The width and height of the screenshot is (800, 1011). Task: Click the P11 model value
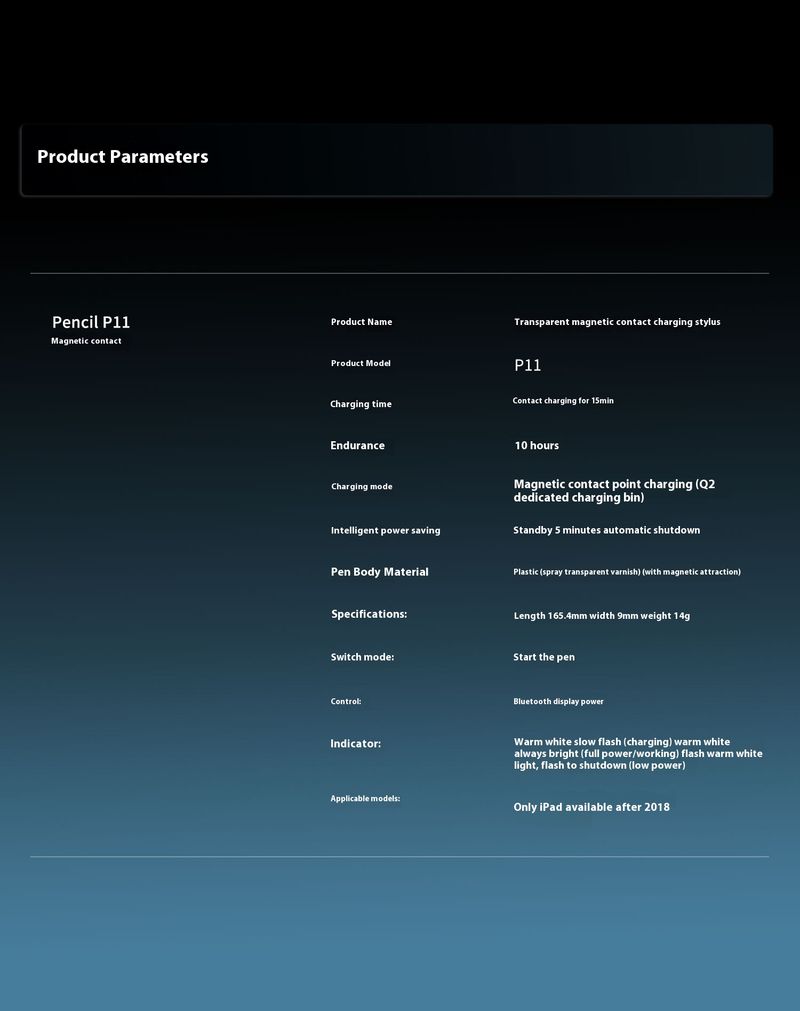(528, 366)
